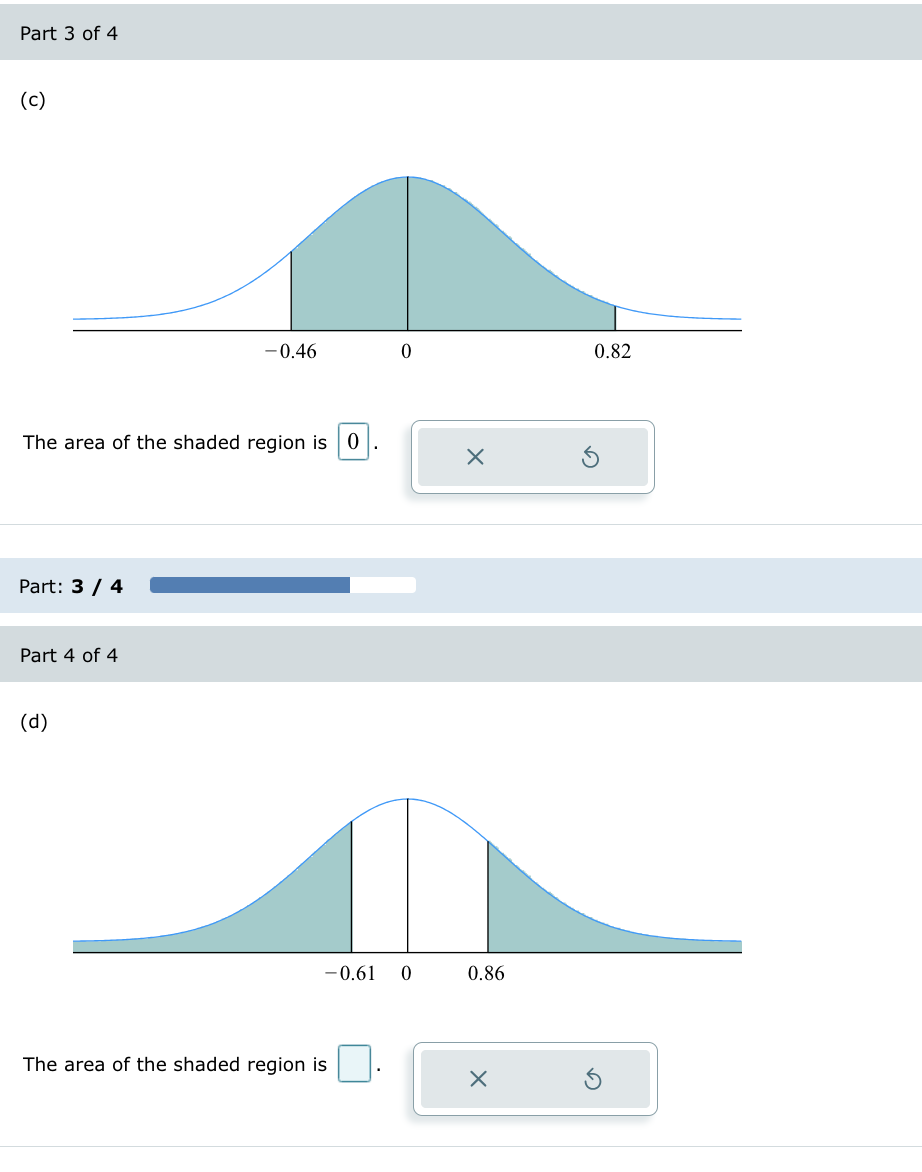Click the -0.46 axis label
The width and height of the screenshot is (922, 1172).
pos(290,351)
